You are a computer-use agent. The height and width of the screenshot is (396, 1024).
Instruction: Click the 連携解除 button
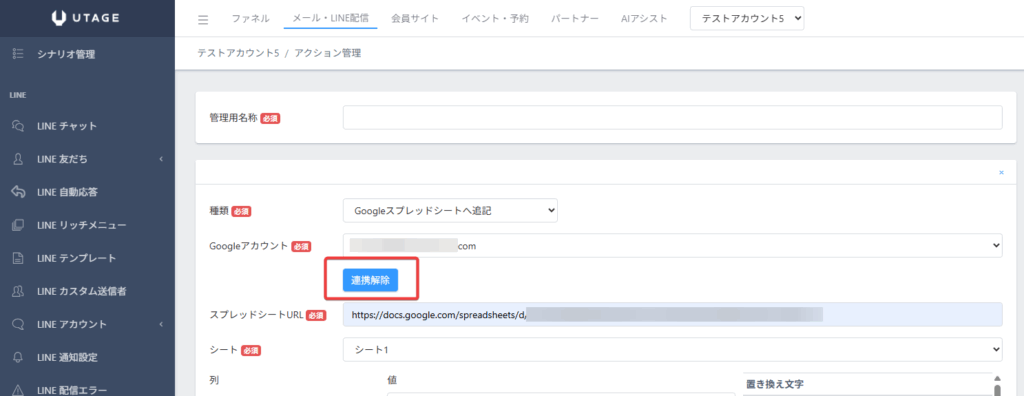click(x=370, y=280)
